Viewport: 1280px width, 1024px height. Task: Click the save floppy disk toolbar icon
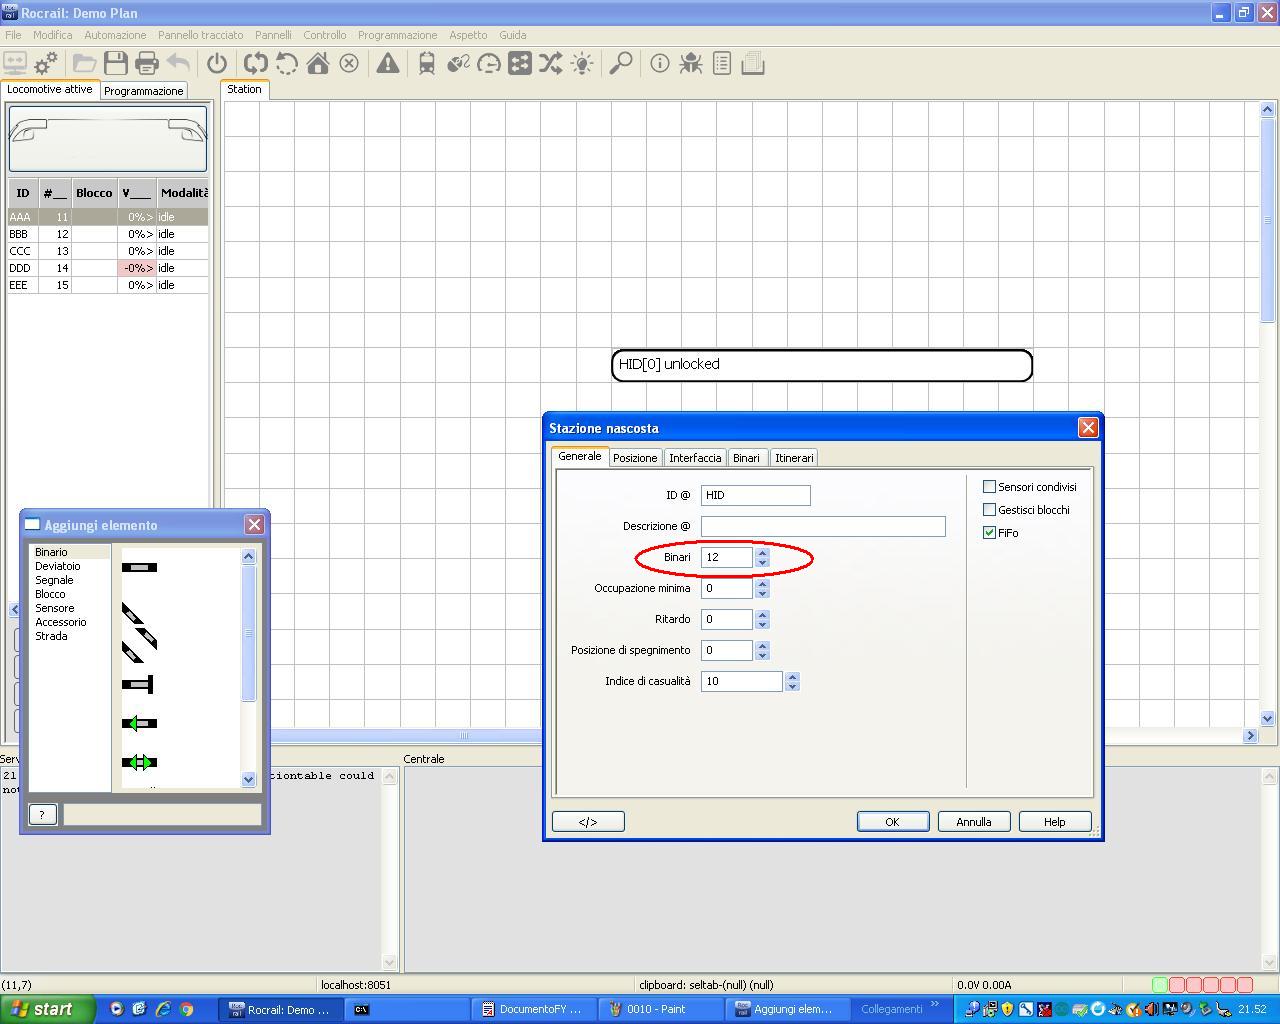click(116, 64)
